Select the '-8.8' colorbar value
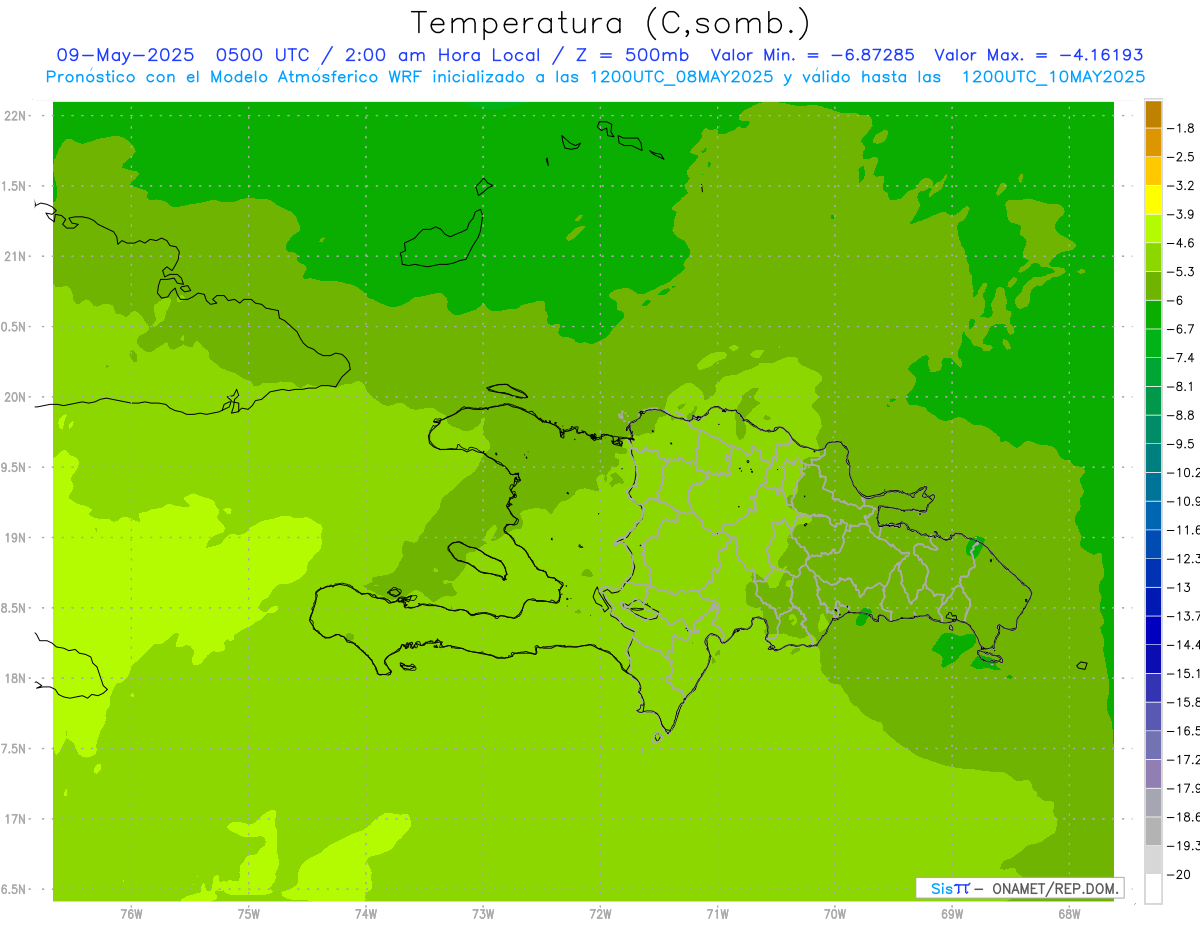Image resolution: width=1200 pixels, height=927 pixels. (1183, 415)
